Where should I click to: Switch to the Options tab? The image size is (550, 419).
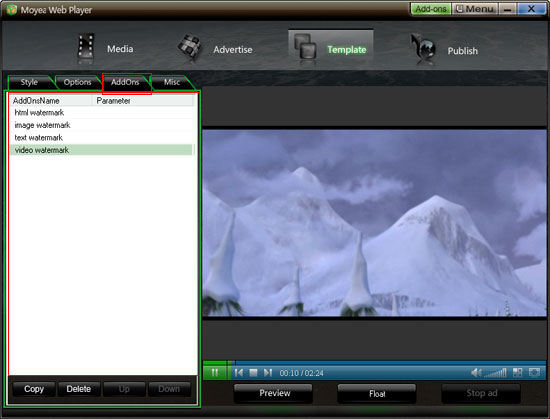(x=78, y=82)
